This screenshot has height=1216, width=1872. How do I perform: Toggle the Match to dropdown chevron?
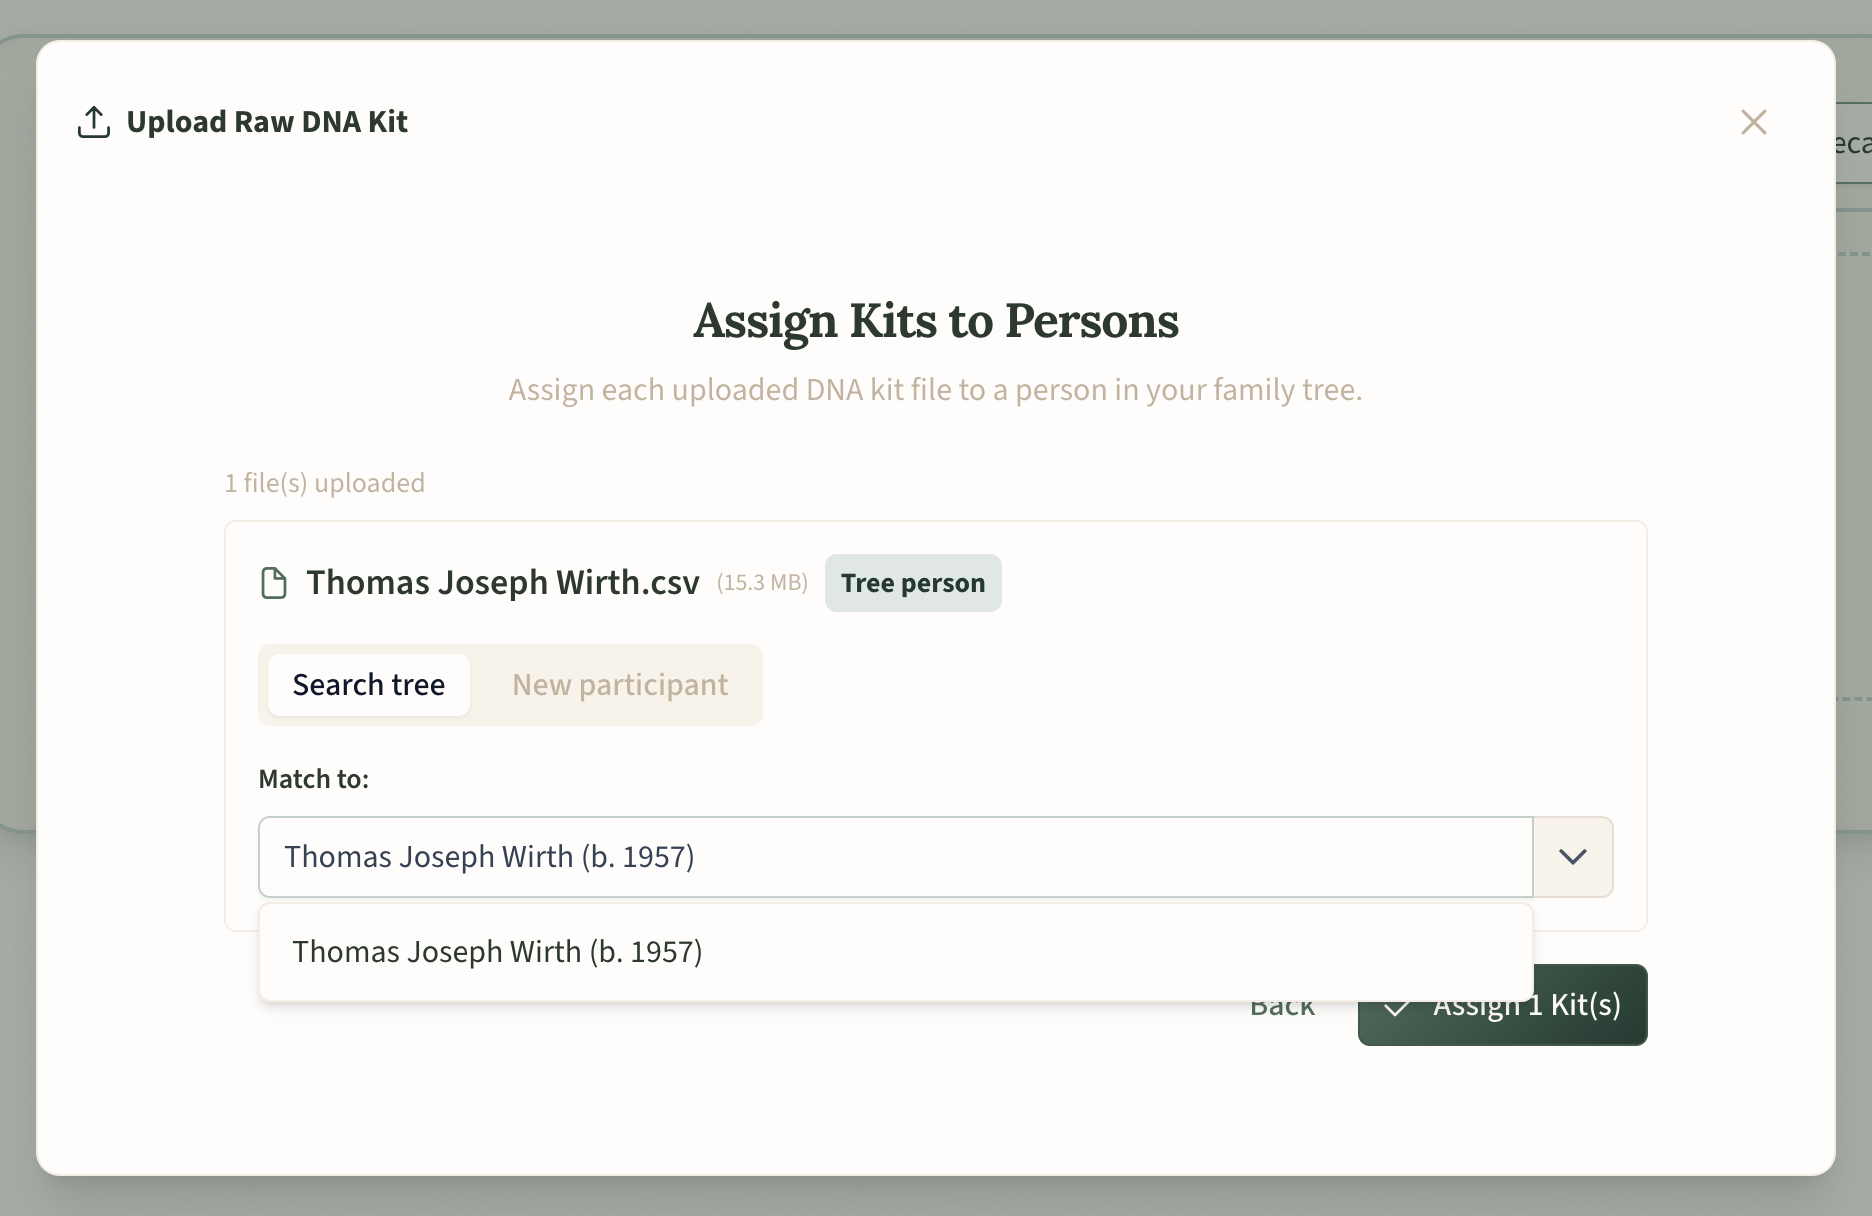pos(1573,857)
